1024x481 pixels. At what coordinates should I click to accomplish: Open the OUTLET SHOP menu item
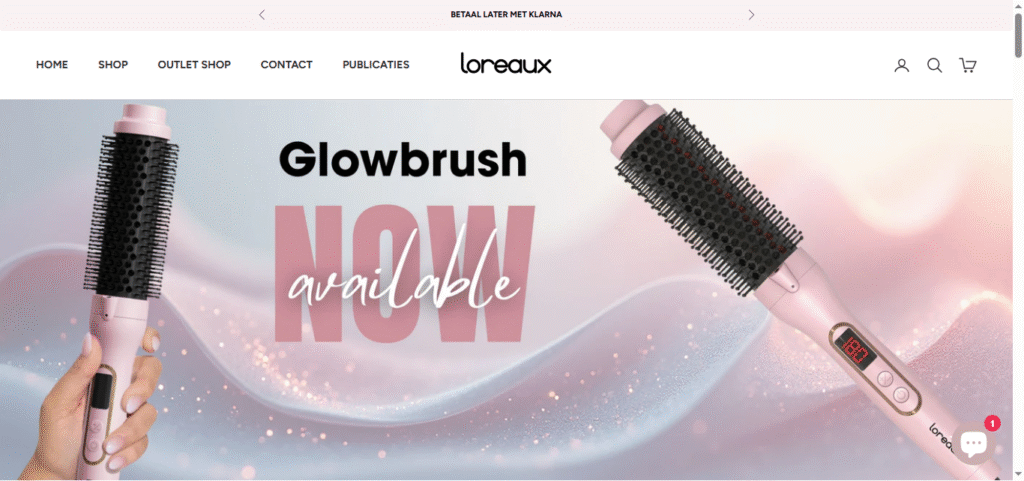click(x=194, y=65)
